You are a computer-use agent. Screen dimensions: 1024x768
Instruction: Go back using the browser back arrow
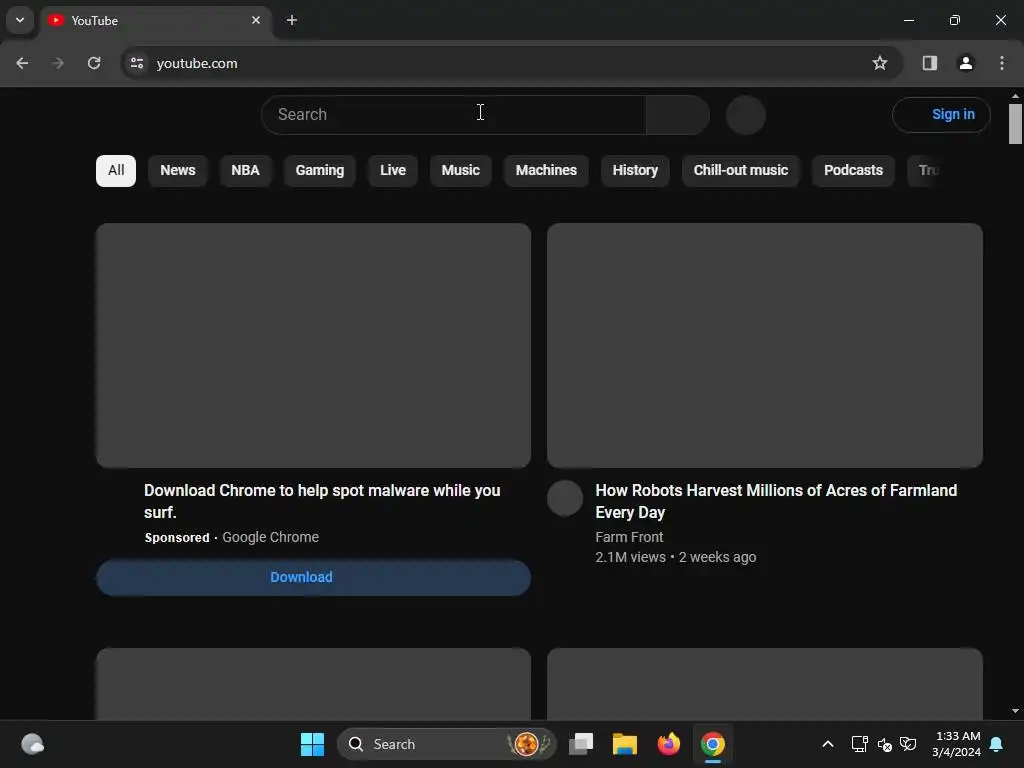(22, 63)
